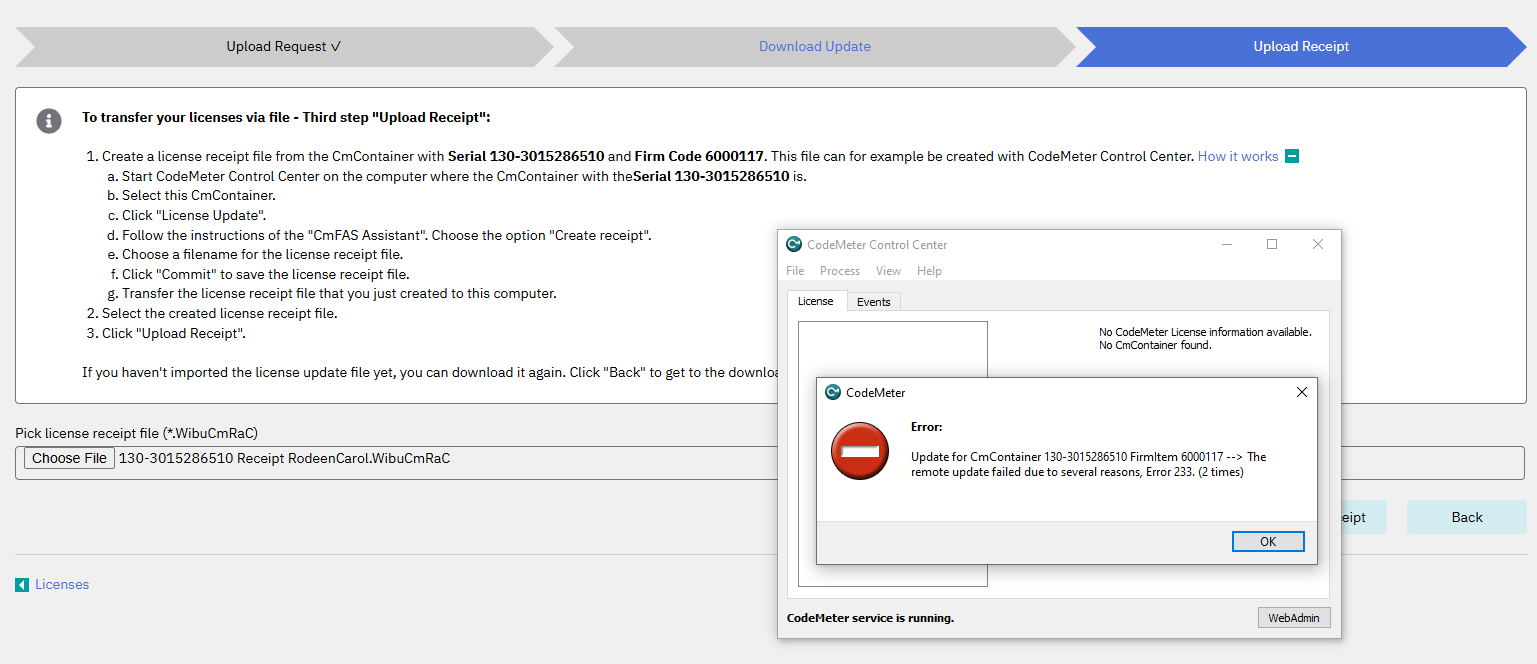Open Help menu in Control Center
Screen dimensions: 1537x664
929,271
